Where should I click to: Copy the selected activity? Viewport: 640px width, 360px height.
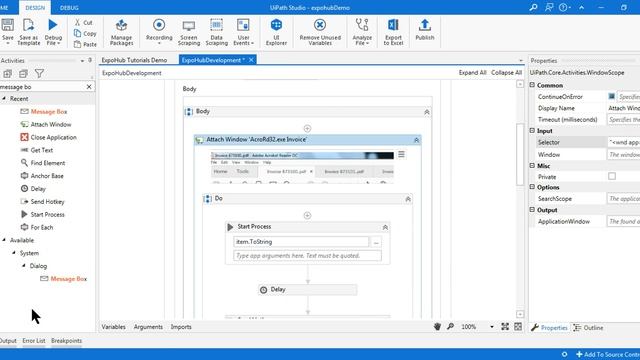85,33
